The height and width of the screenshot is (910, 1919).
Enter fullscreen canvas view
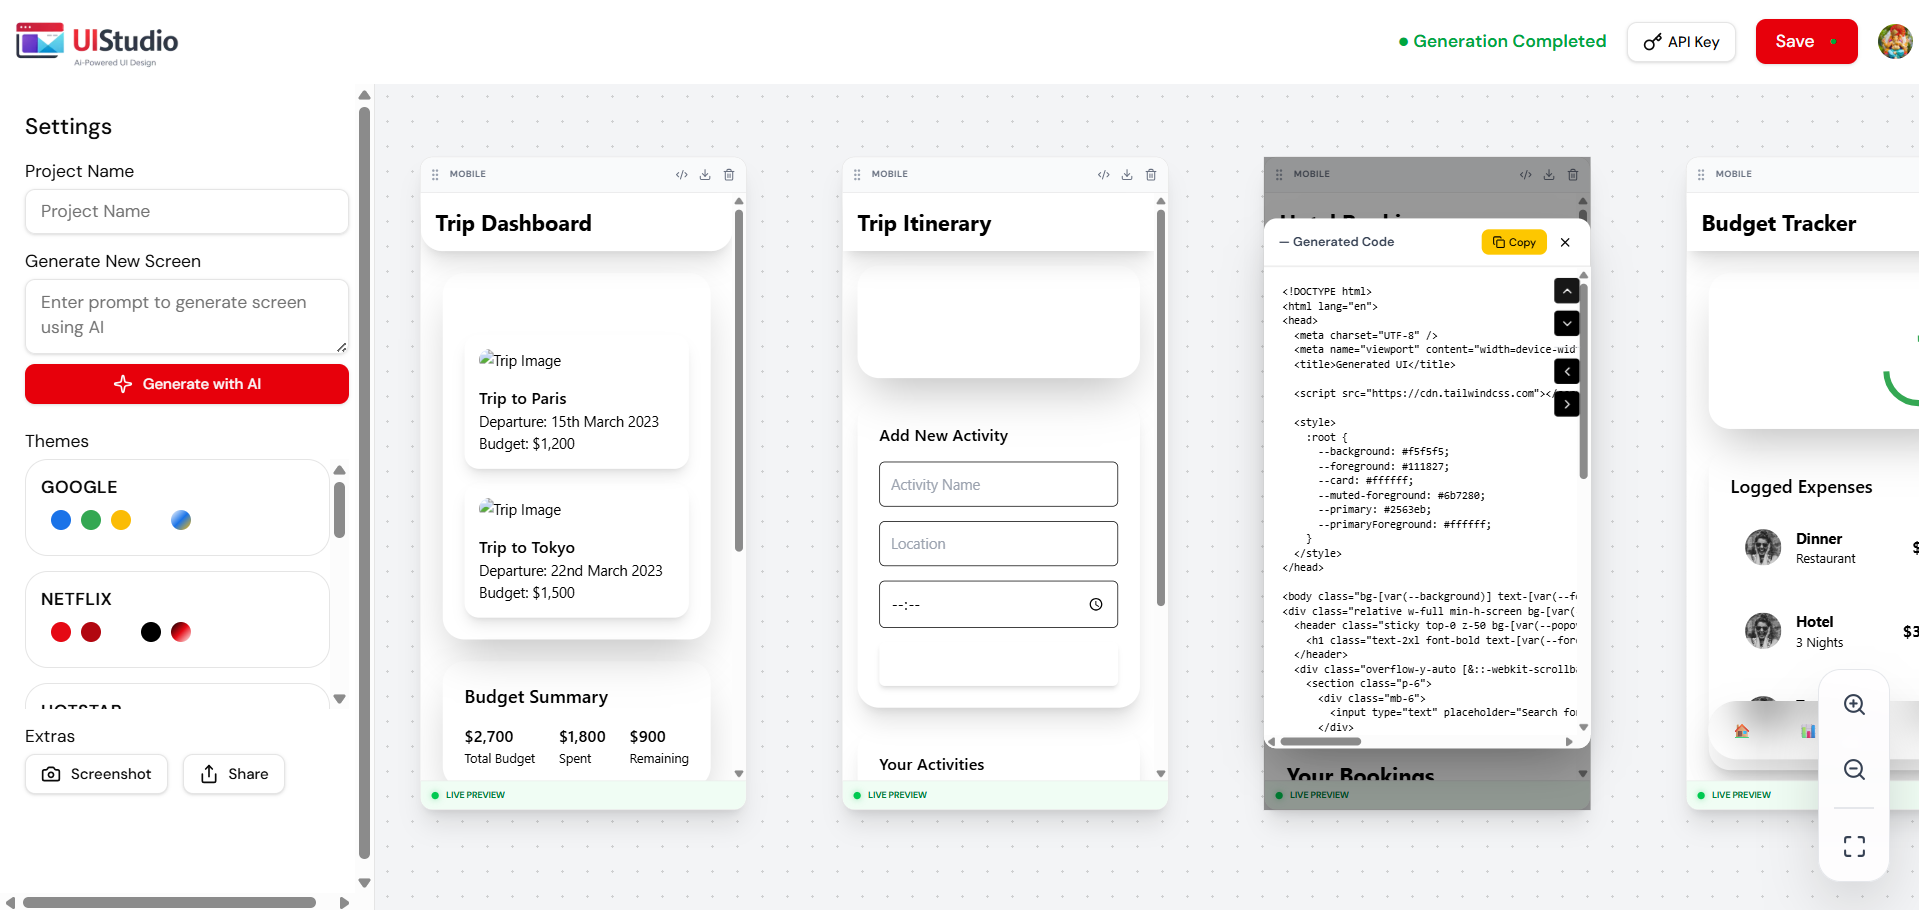click(x=1854, y=846)
